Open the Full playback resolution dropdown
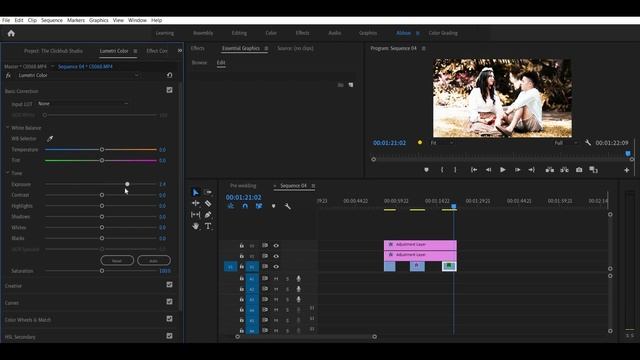The height and width of the screenshot is (360, 640). tap(566, 143)
